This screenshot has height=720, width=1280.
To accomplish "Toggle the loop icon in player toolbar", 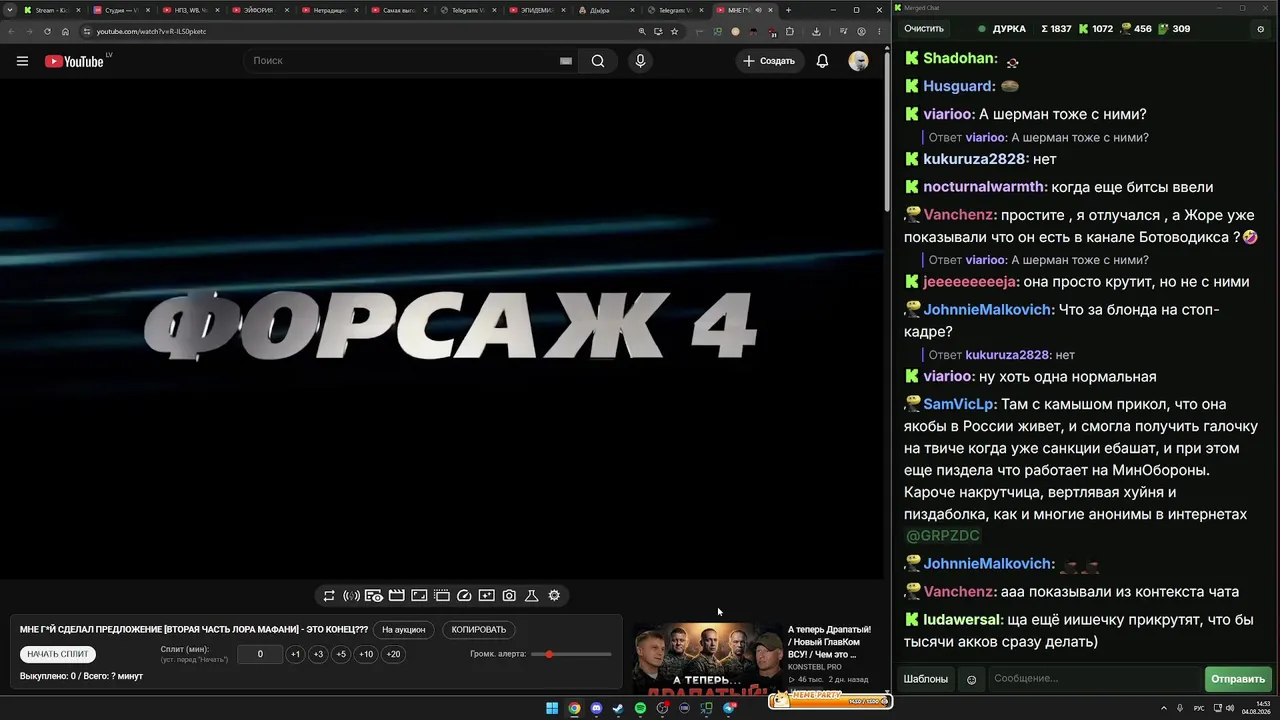I will coord(329,596).
